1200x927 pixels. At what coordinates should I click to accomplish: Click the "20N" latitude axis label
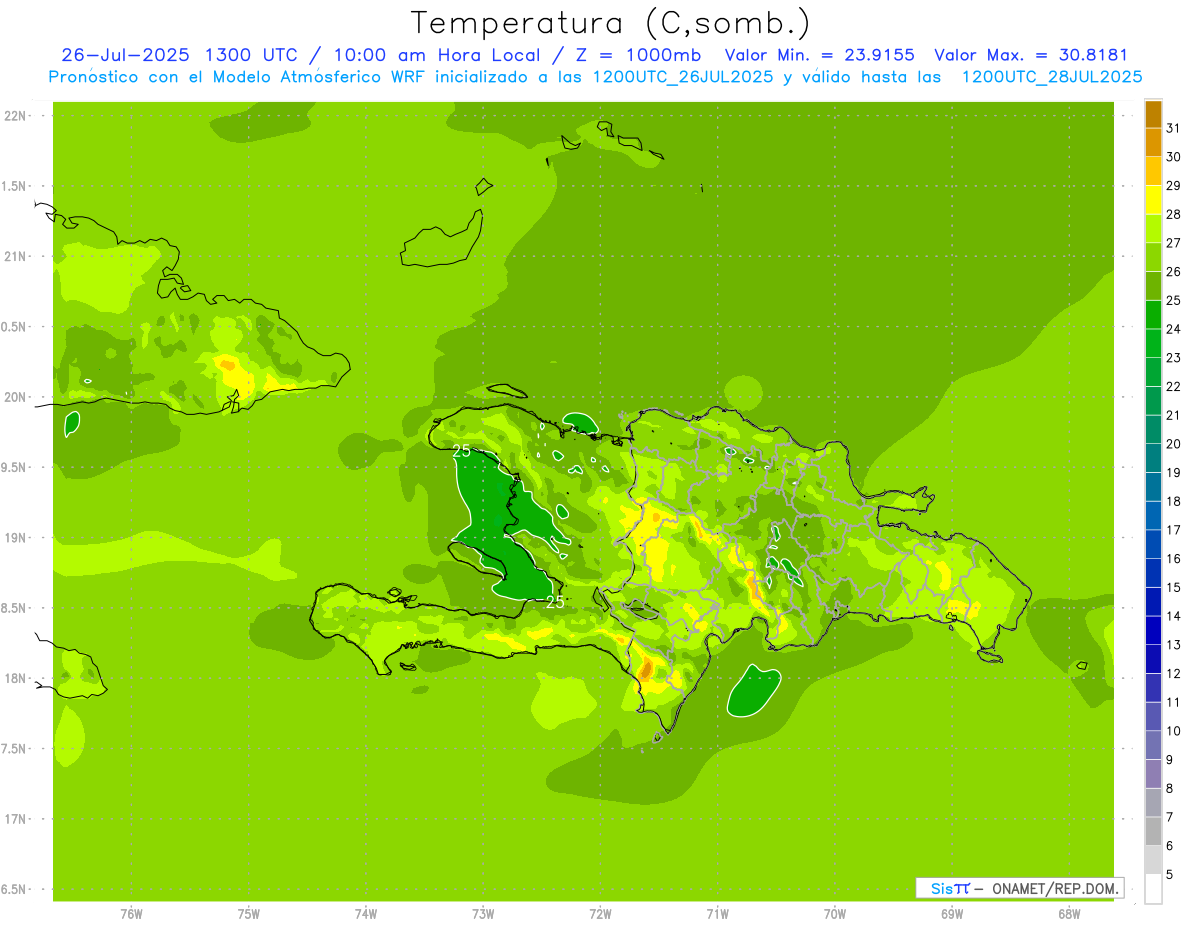click(x=16, y=397)
